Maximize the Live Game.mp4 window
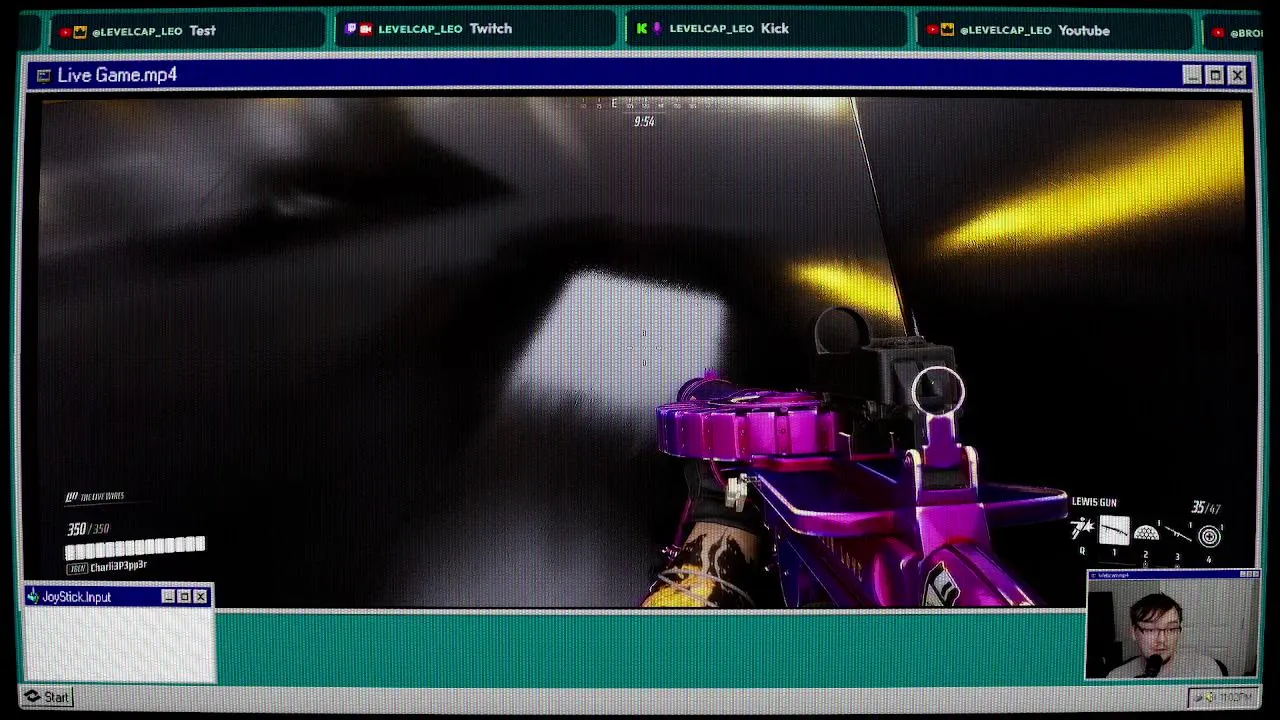 click(x=1215, y=75)
